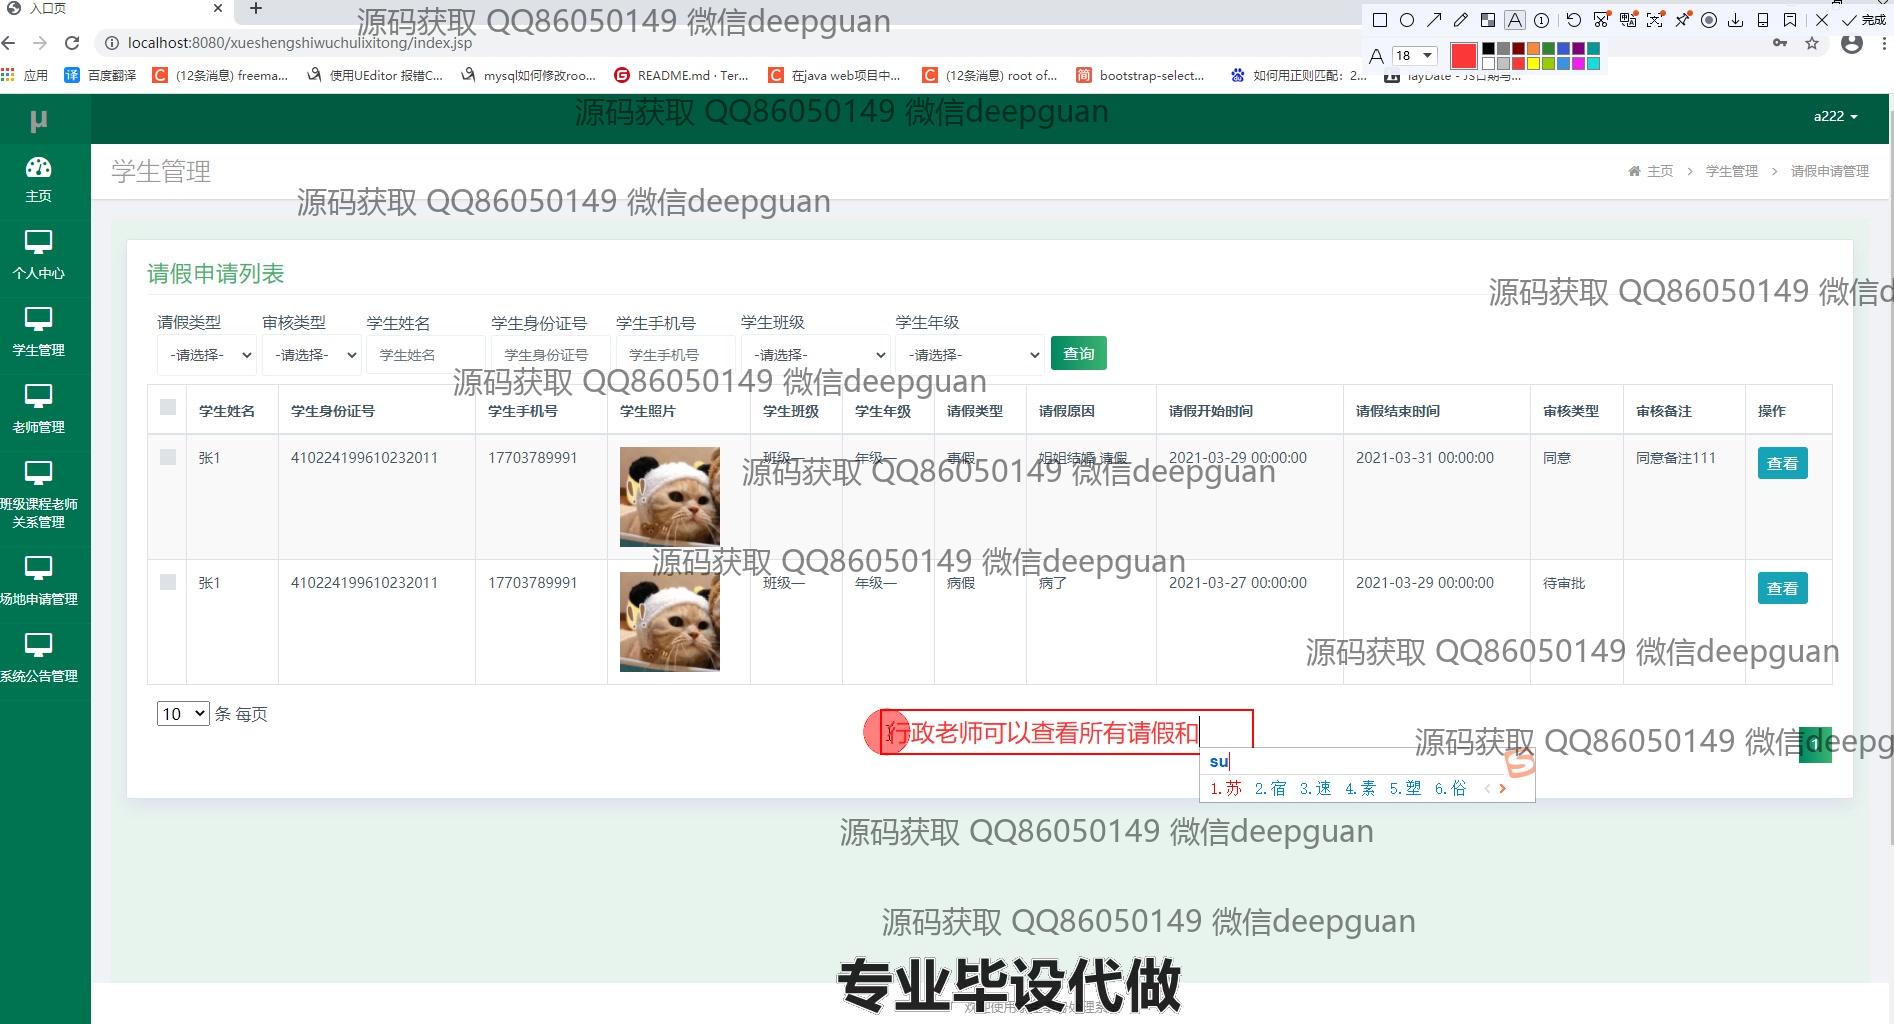Click 查看 for the 待审批 leave row
The width and height of the screenshot is (1894, 1024).
pos(1782,588)
